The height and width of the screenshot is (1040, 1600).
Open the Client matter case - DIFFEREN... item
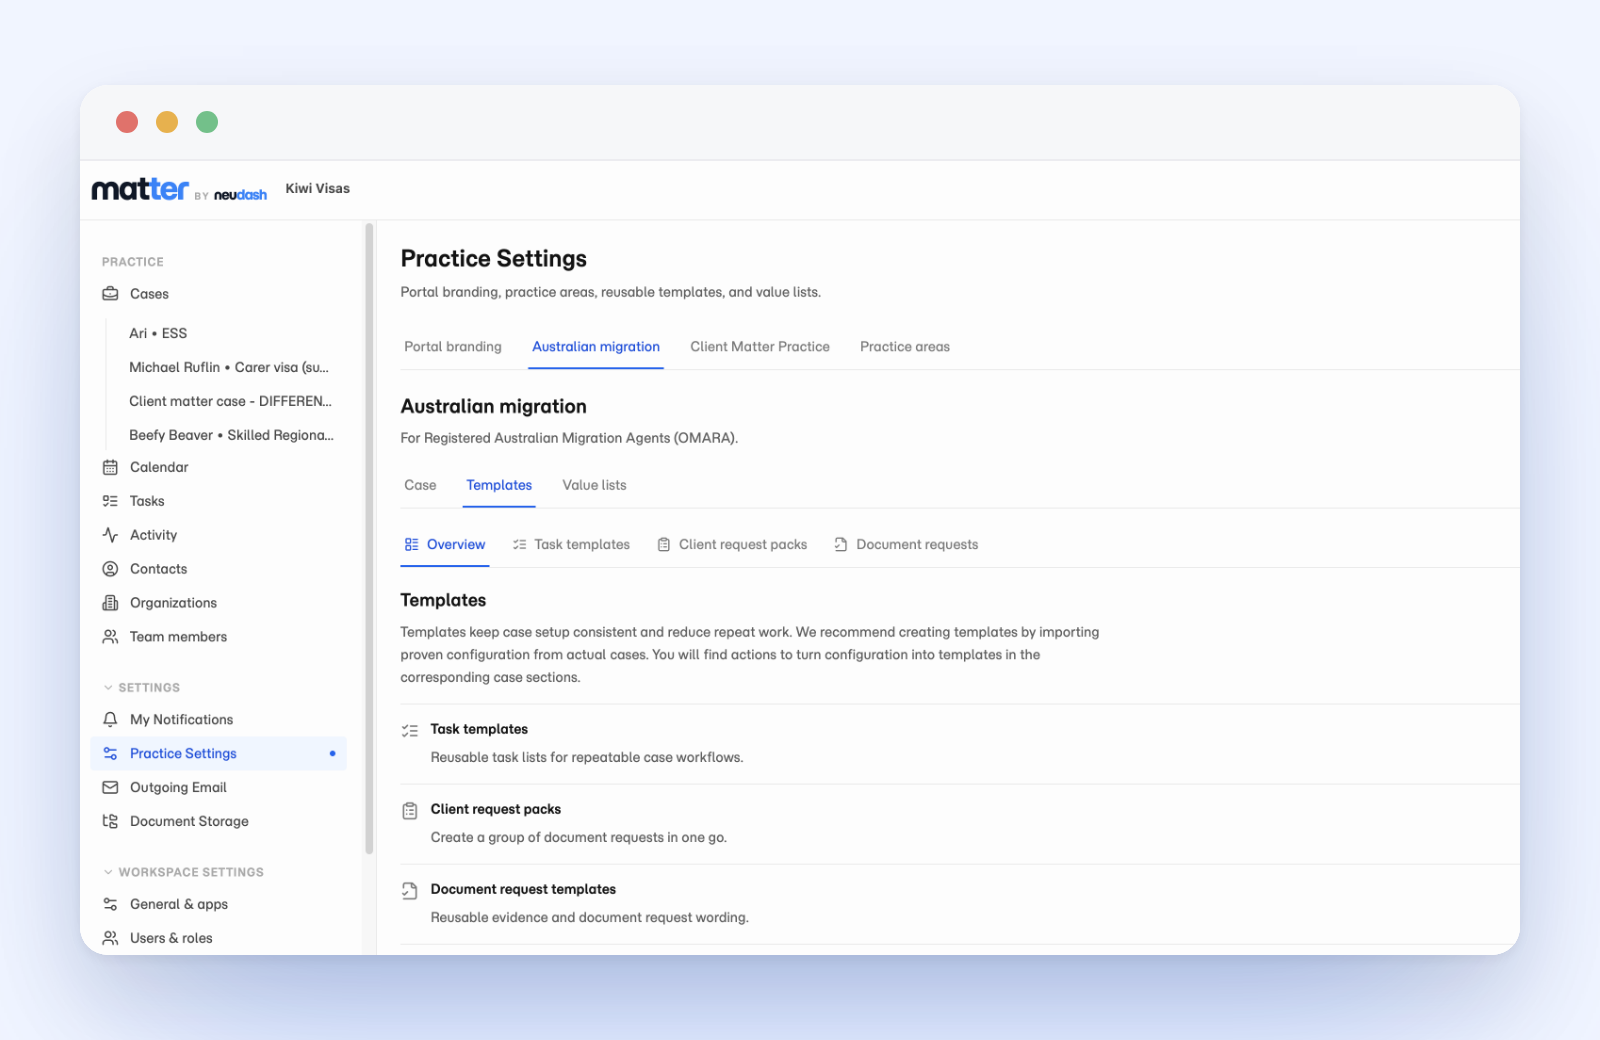tap(230, 402)
